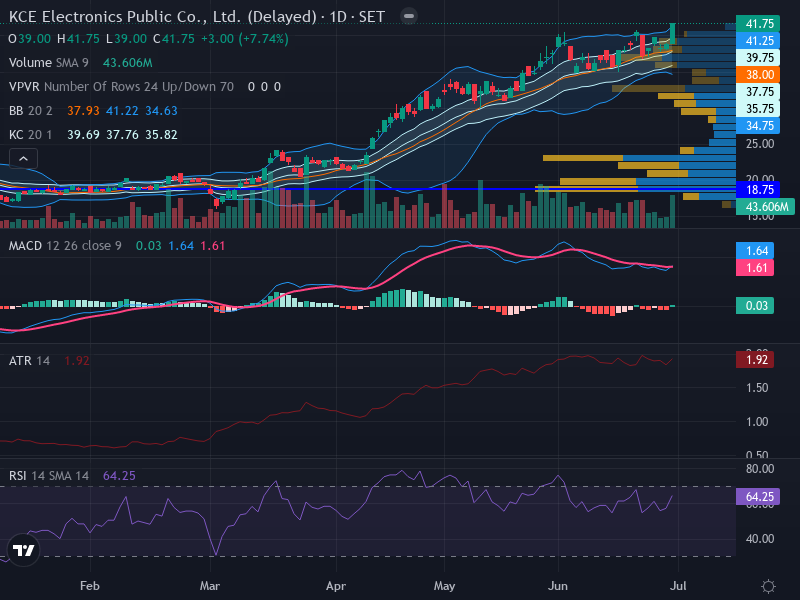This screenshot has width=800, height=600.
Task: Click the ATR legend value 1.92
Action: pos(77,361)
